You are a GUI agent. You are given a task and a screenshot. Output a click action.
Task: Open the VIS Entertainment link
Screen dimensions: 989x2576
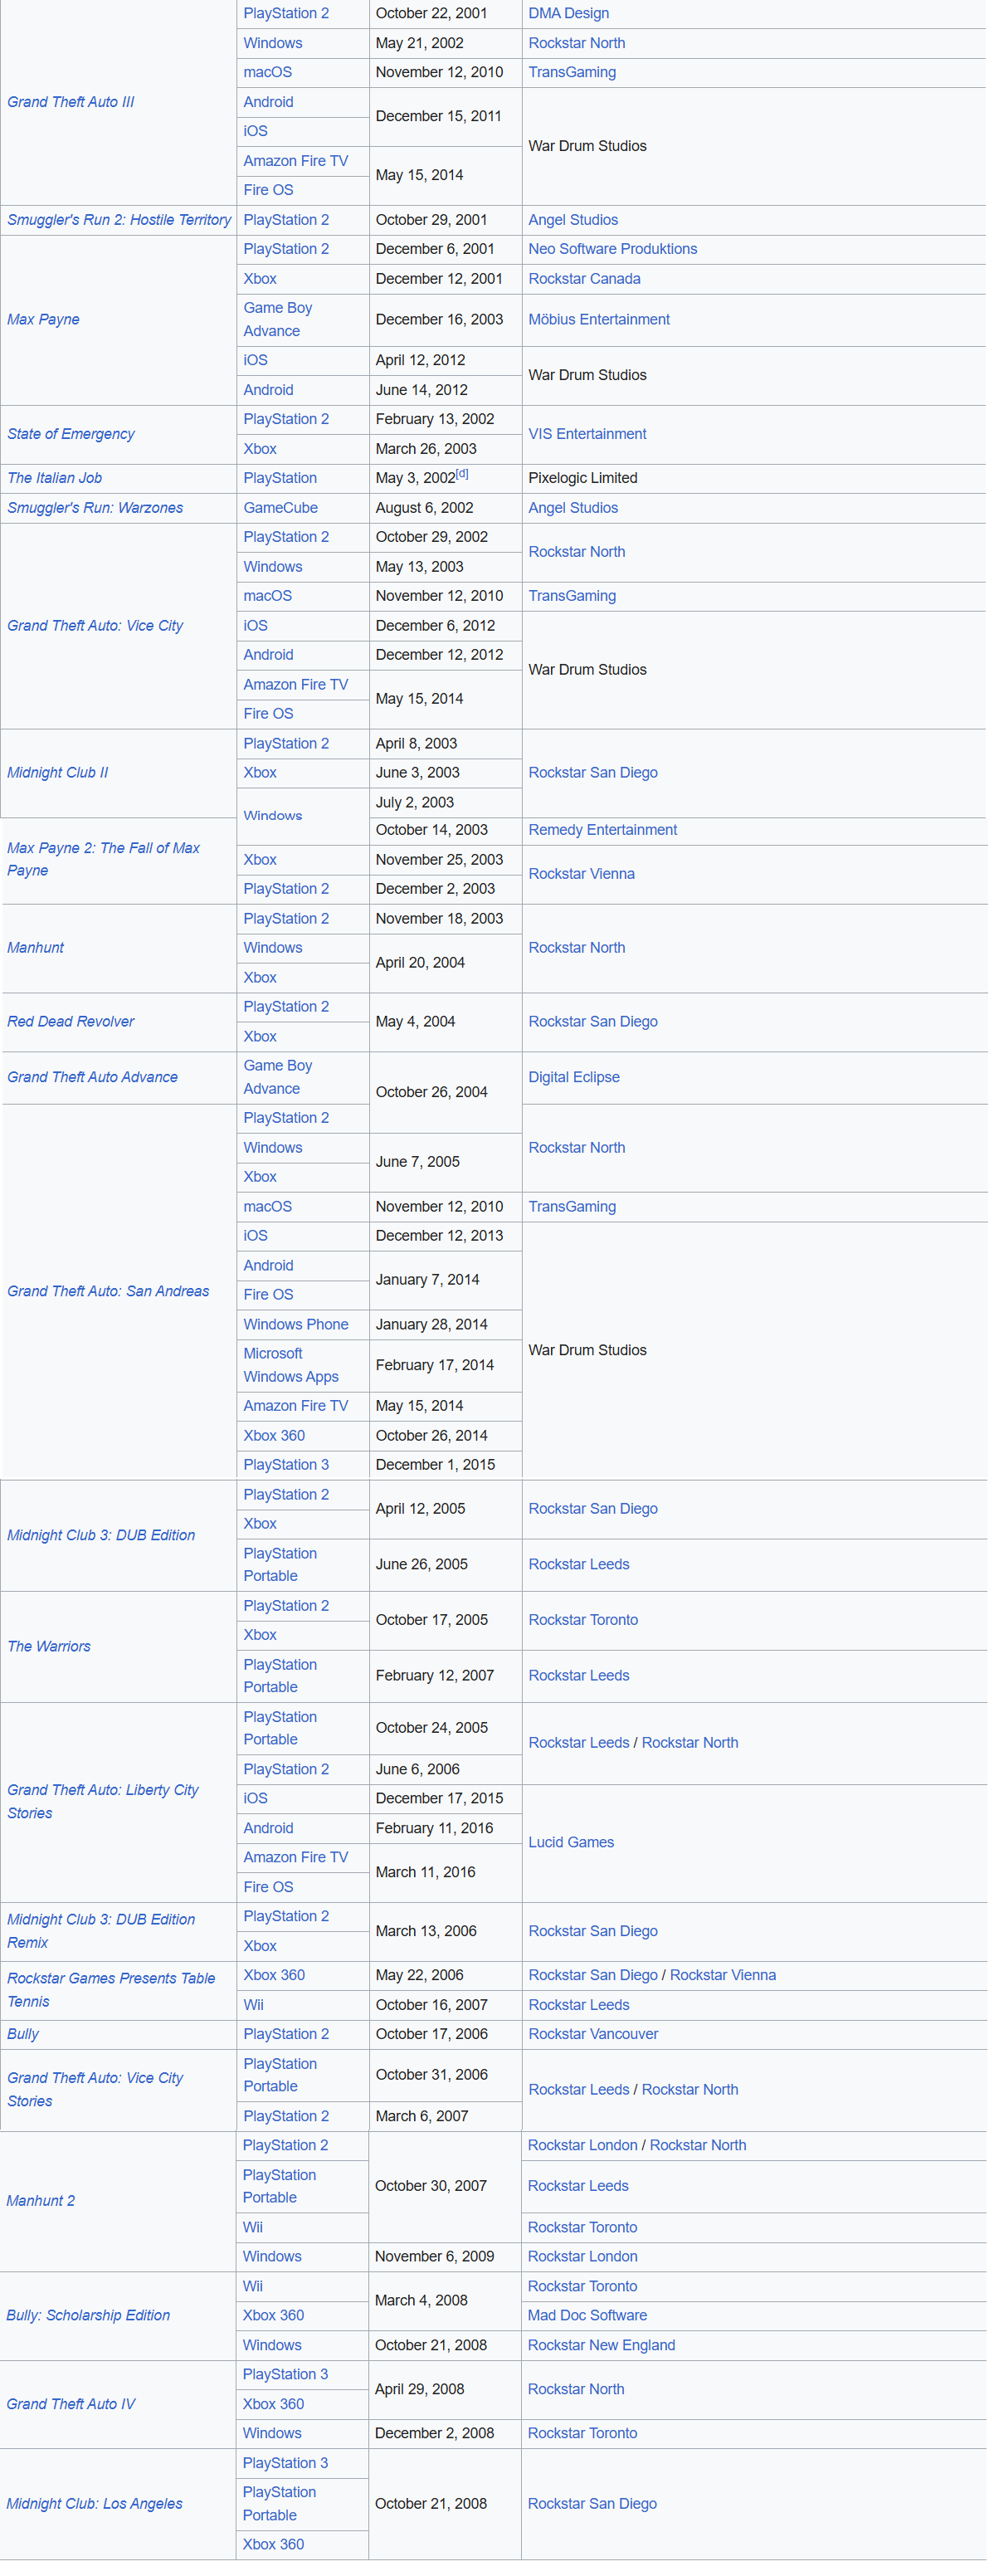(x=587, y=434)
